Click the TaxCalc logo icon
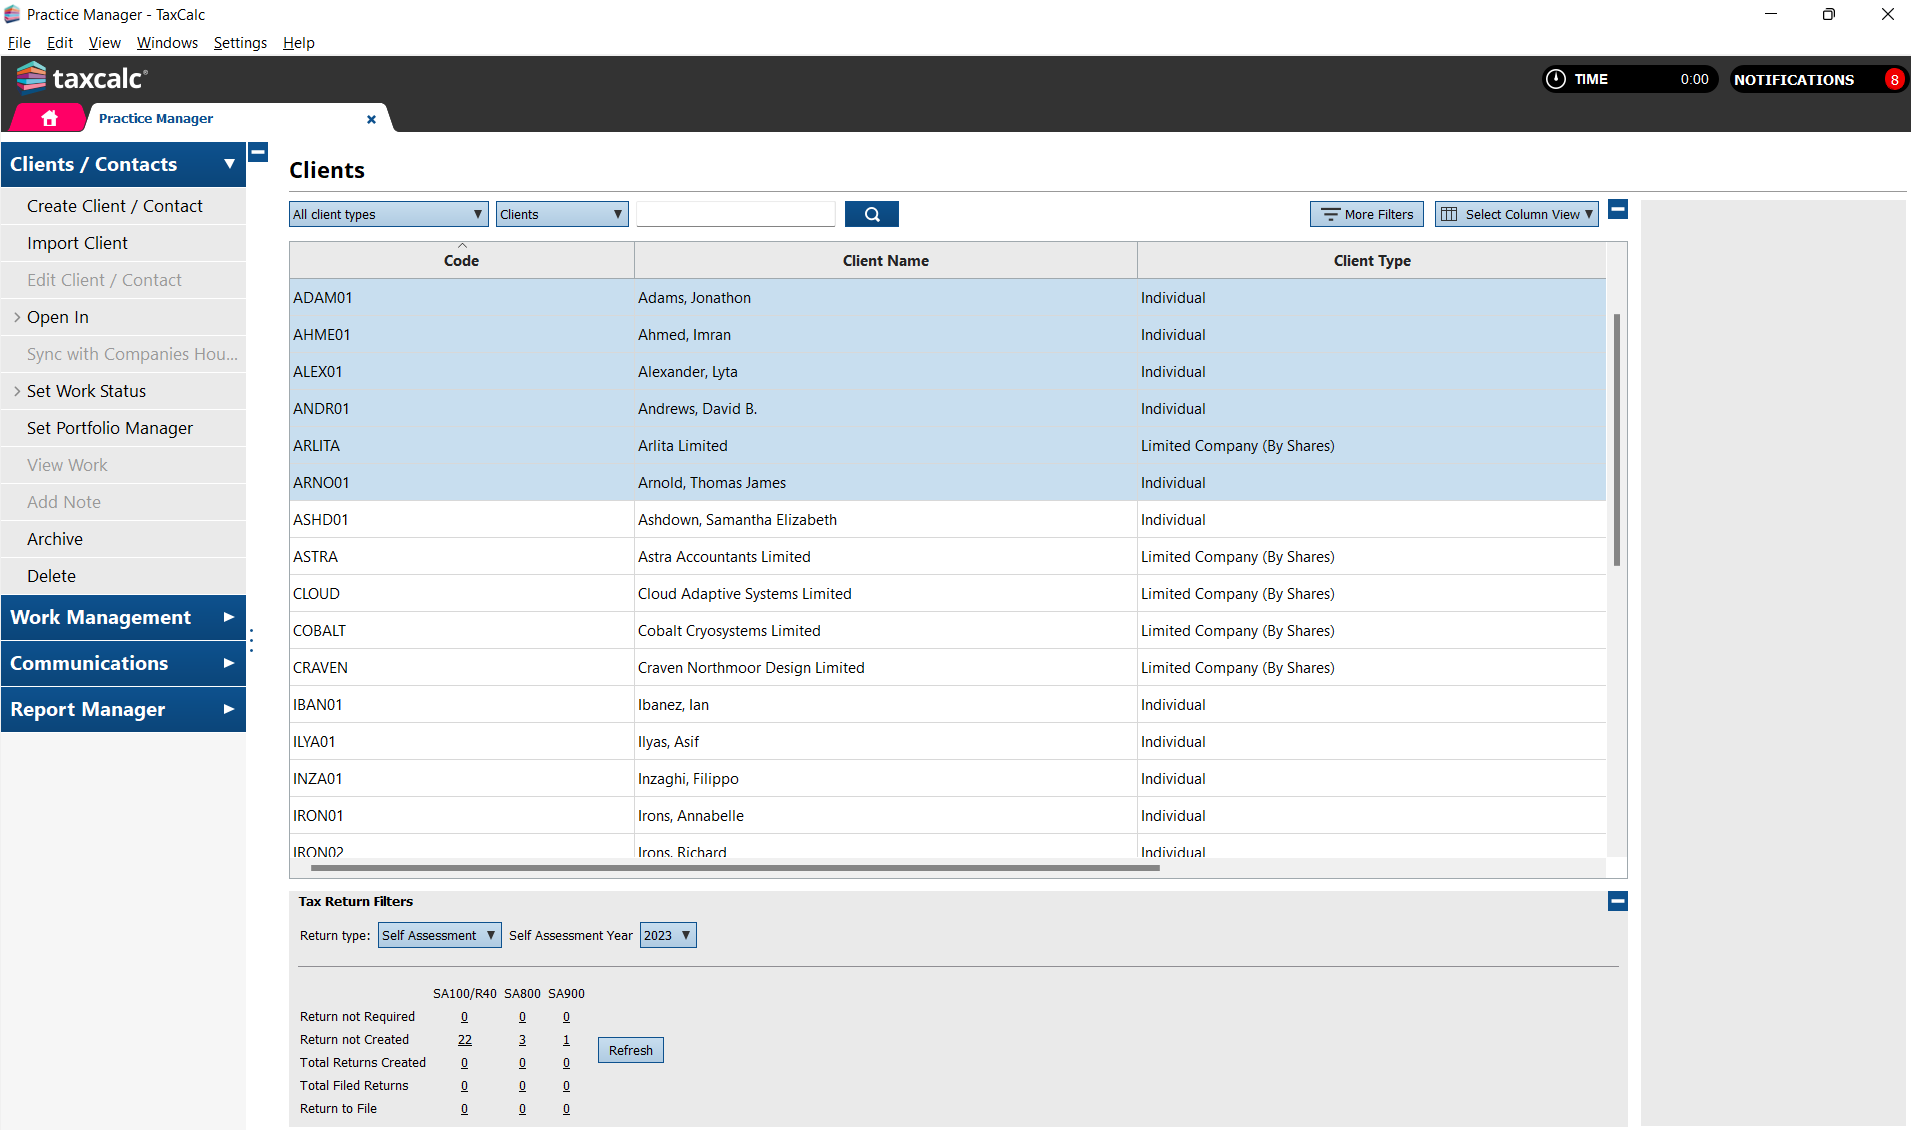Image resolution: width=1911 pixels, height=1130 pixels. (30, 76)
